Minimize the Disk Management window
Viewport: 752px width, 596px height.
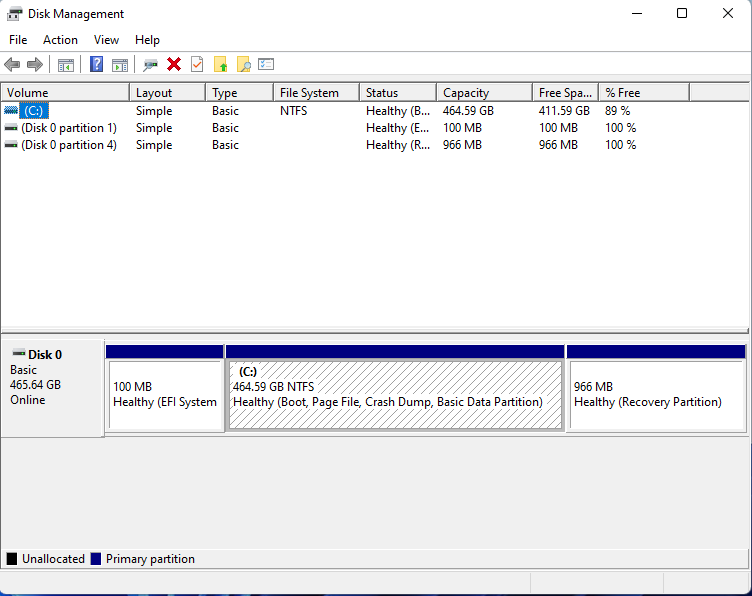click(637, 13)
